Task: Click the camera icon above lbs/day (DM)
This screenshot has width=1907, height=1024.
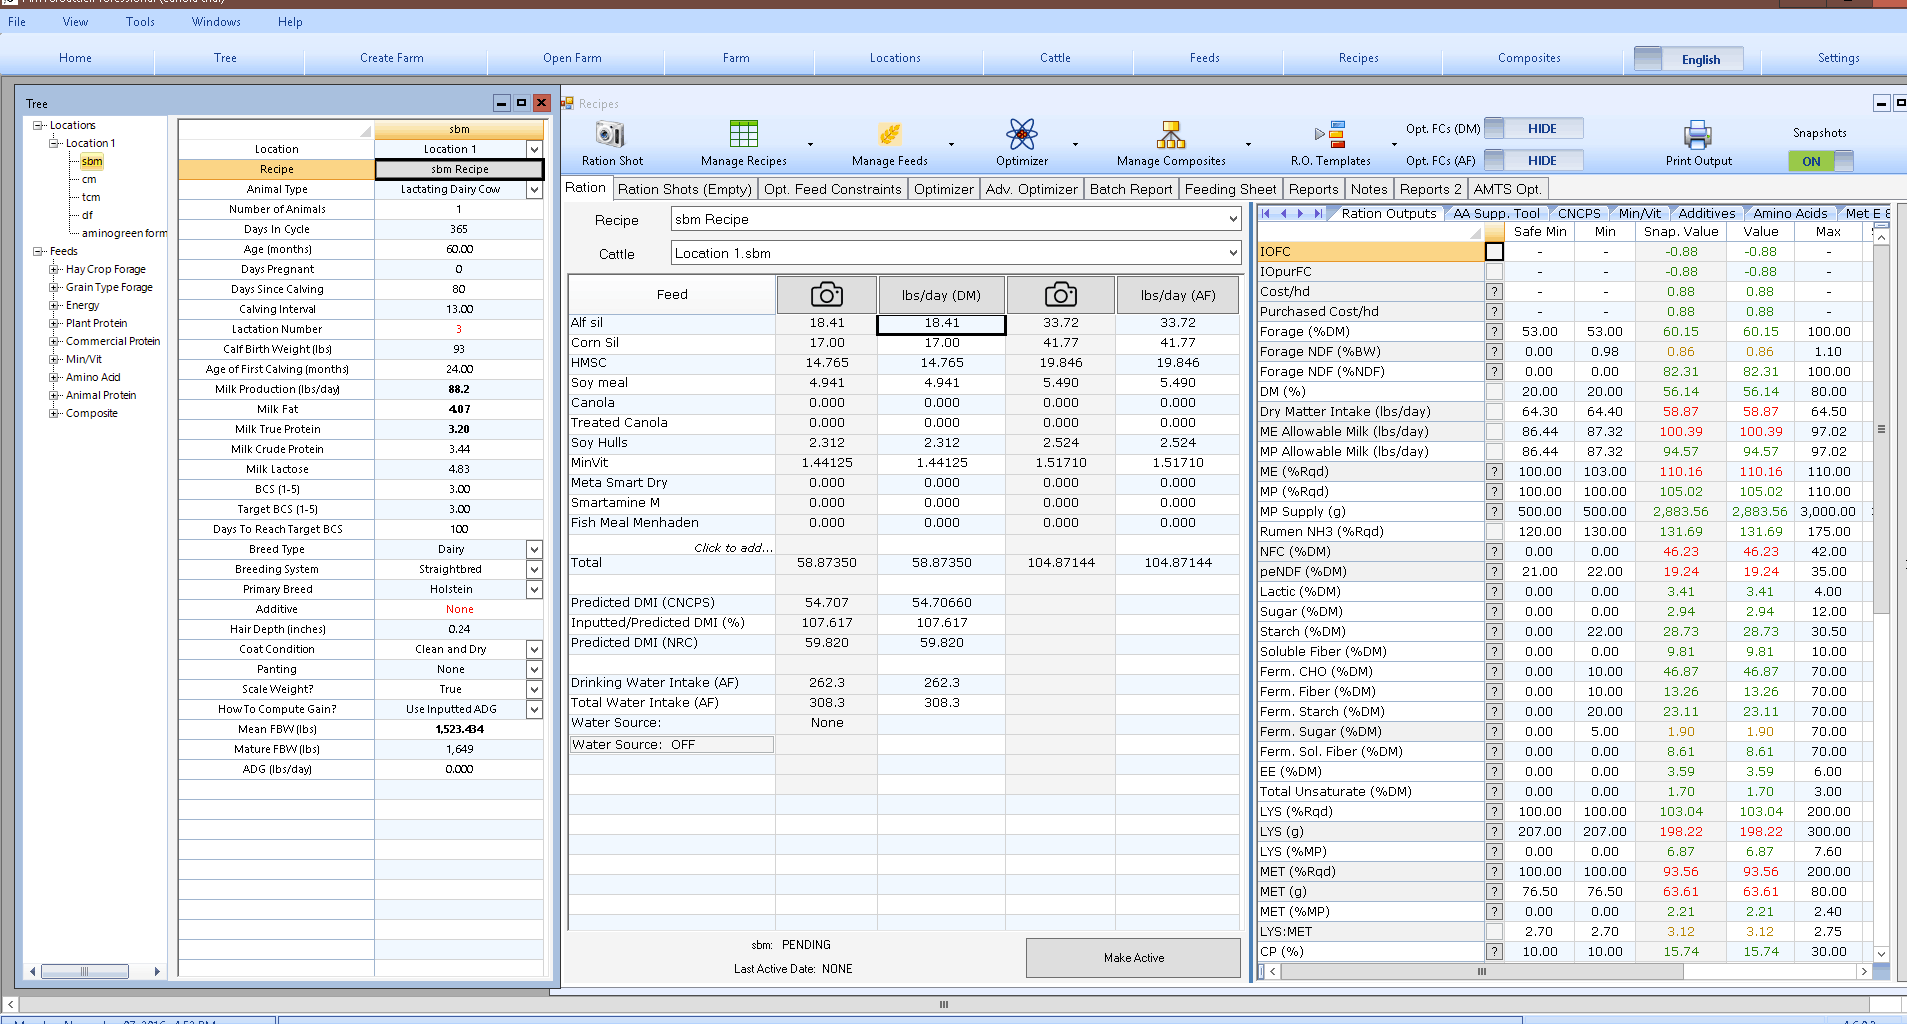Action: [x=826, y=294]
